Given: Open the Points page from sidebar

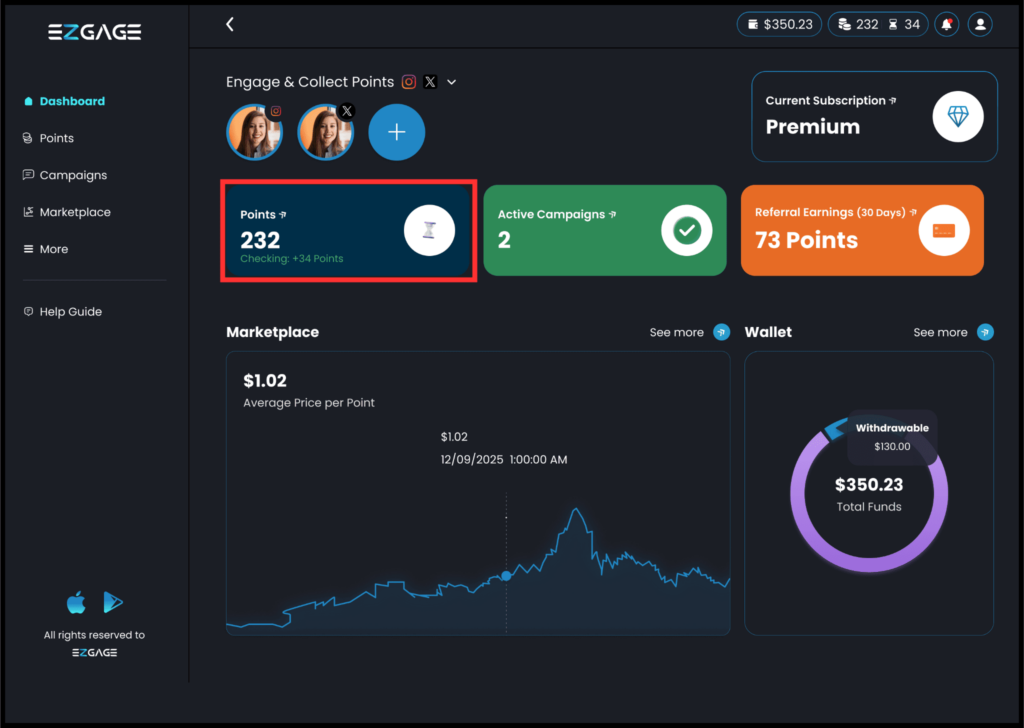Looking at the screenshot, I should 56,138.
